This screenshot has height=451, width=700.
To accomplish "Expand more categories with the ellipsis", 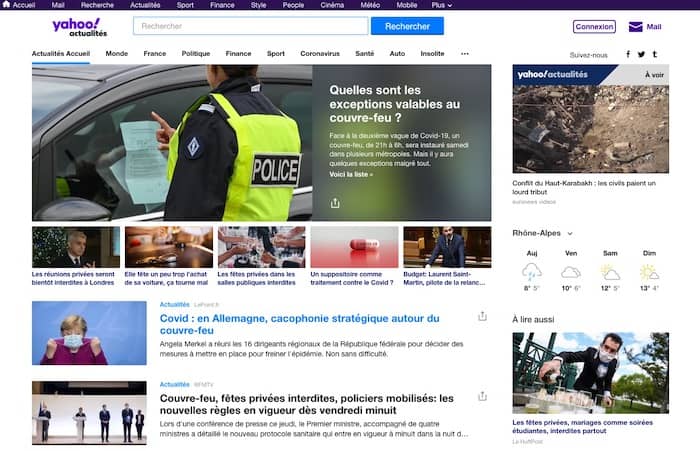I will 464,54.
